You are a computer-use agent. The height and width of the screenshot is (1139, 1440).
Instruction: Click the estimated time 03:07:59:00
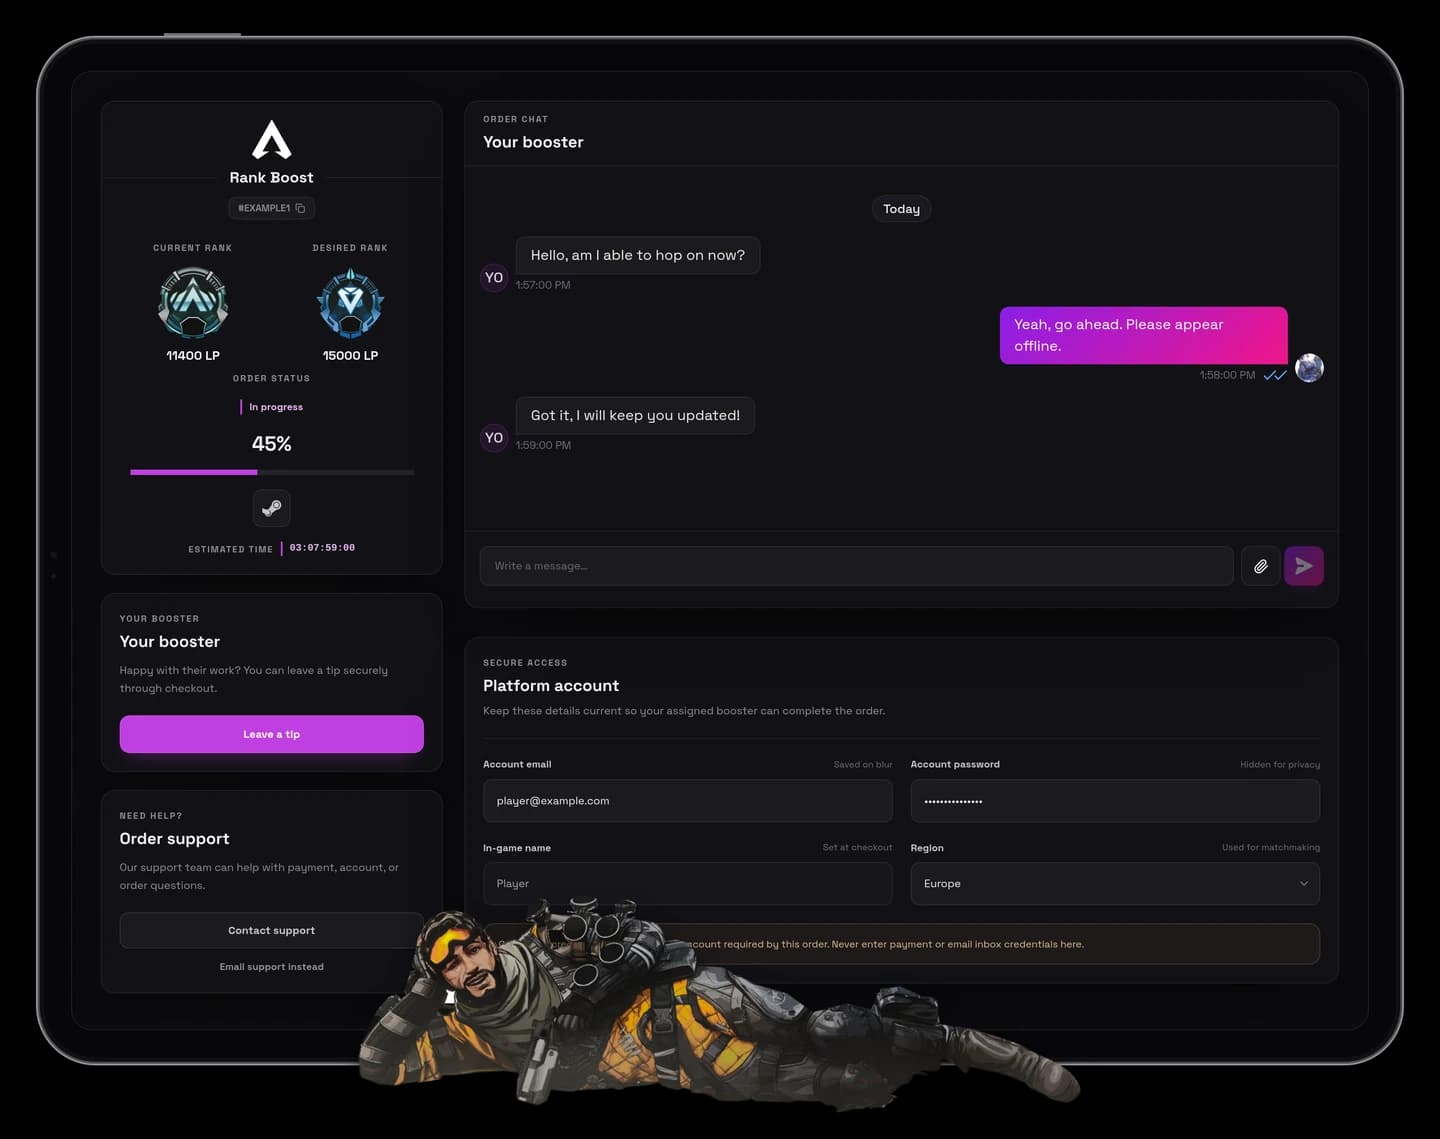322,548
